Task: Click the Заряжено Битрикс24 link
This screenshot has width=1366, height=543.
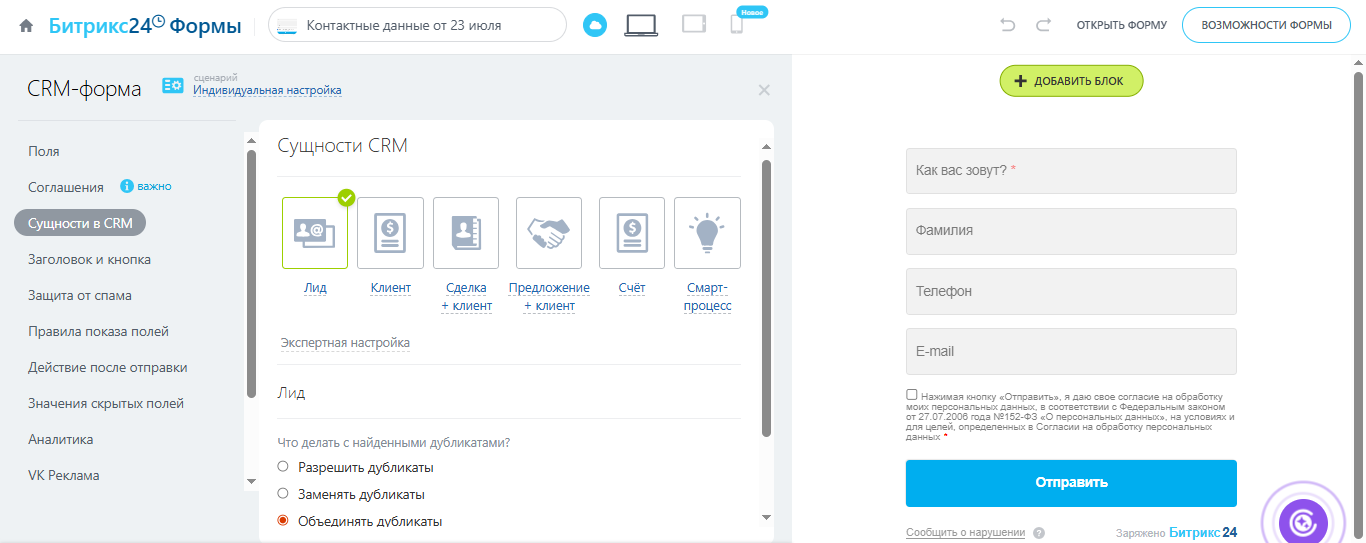Action: tap(1176, 533)
